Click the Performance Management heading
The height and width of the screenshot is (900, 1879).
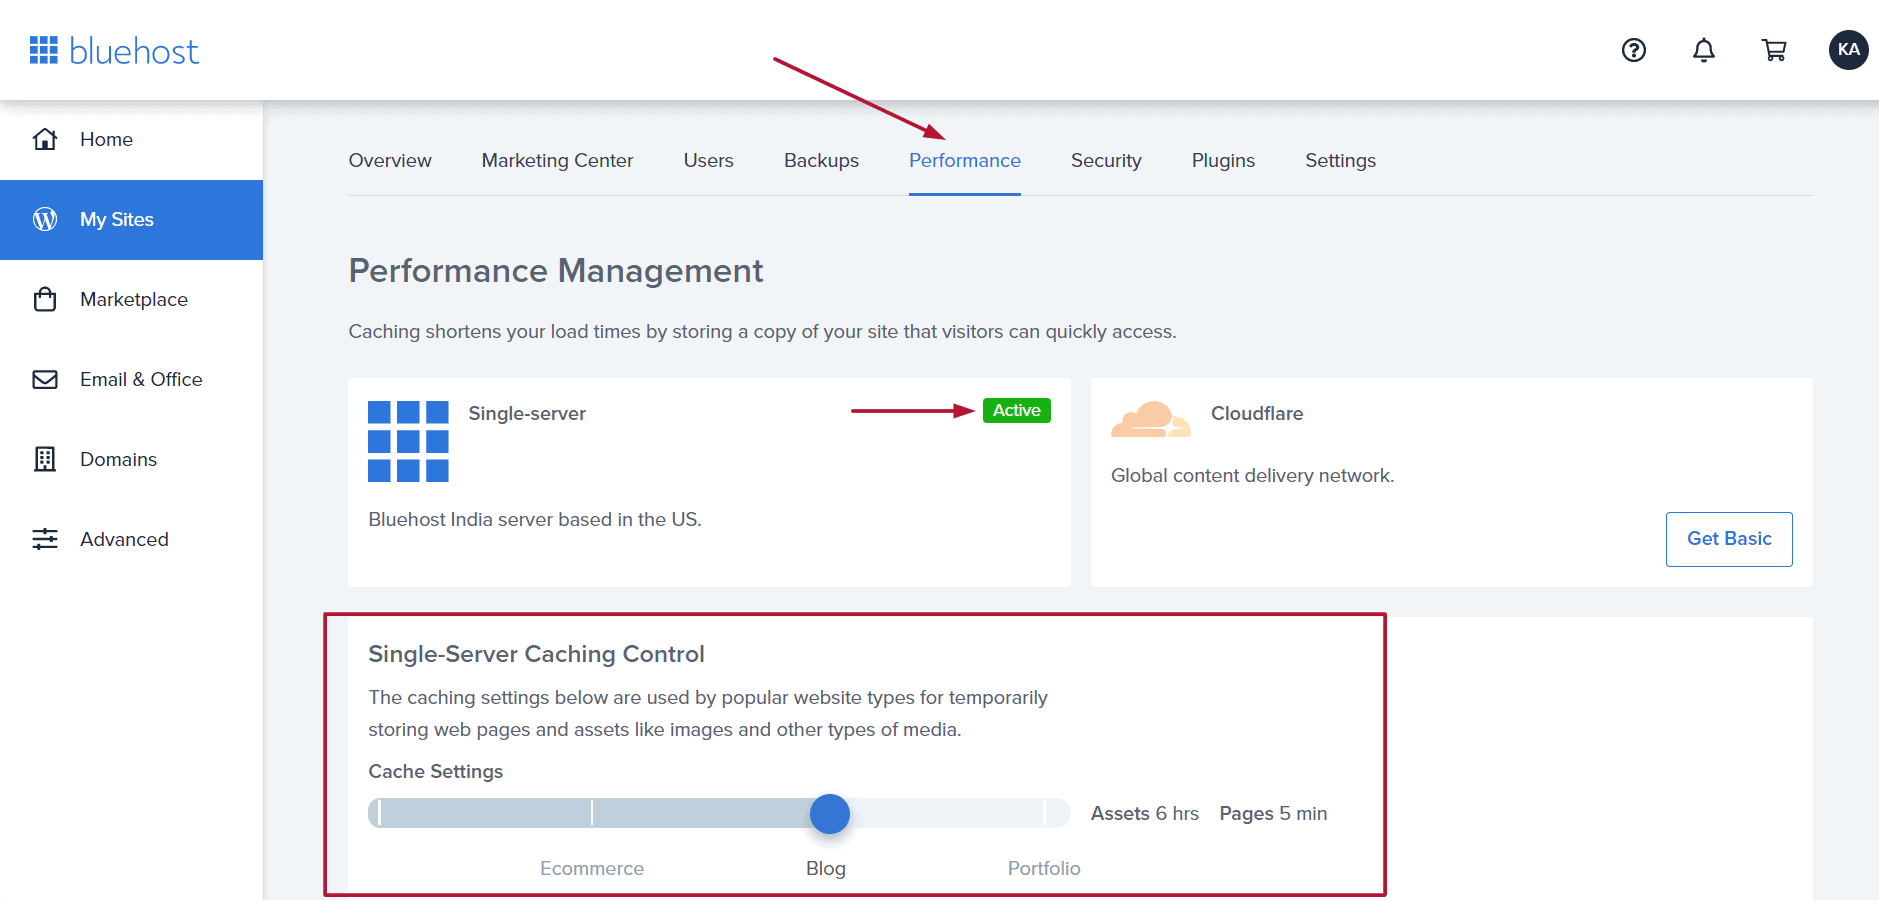coord(556,270)
